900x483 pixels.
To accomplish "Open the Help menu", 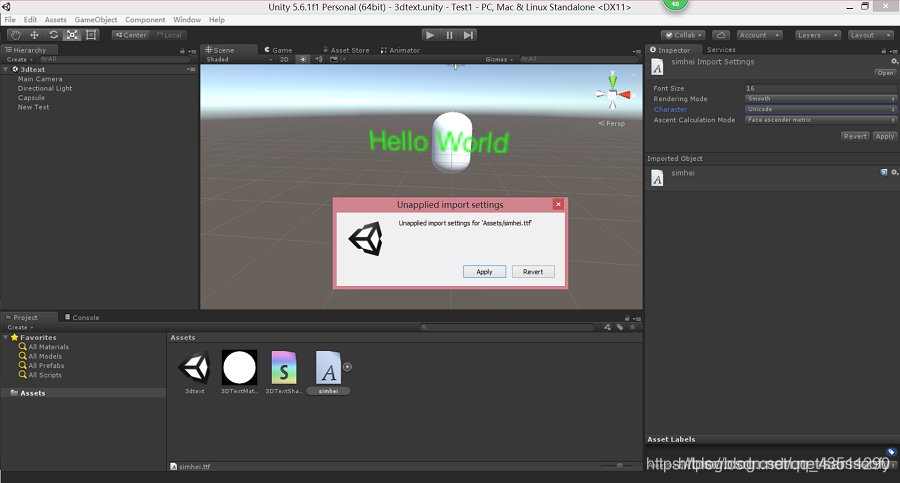I will pos(217,20).
